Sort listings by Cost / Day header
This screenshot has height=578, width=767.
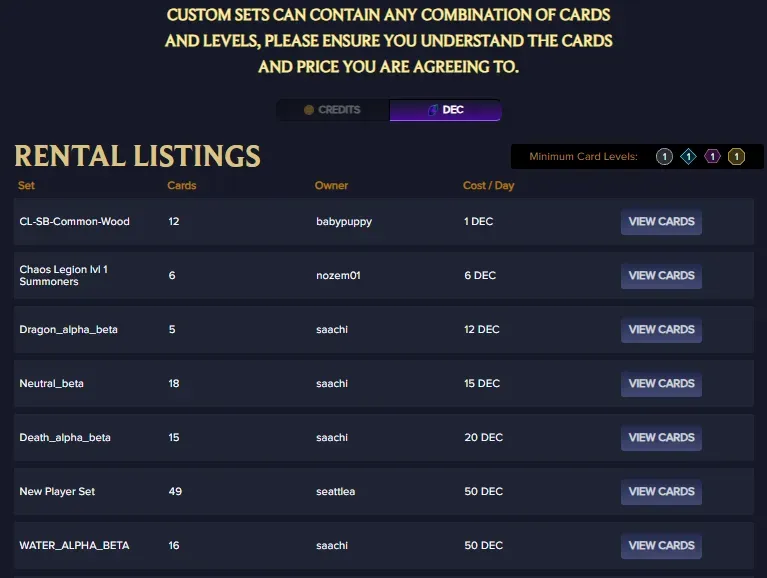(x=488, y=185)
